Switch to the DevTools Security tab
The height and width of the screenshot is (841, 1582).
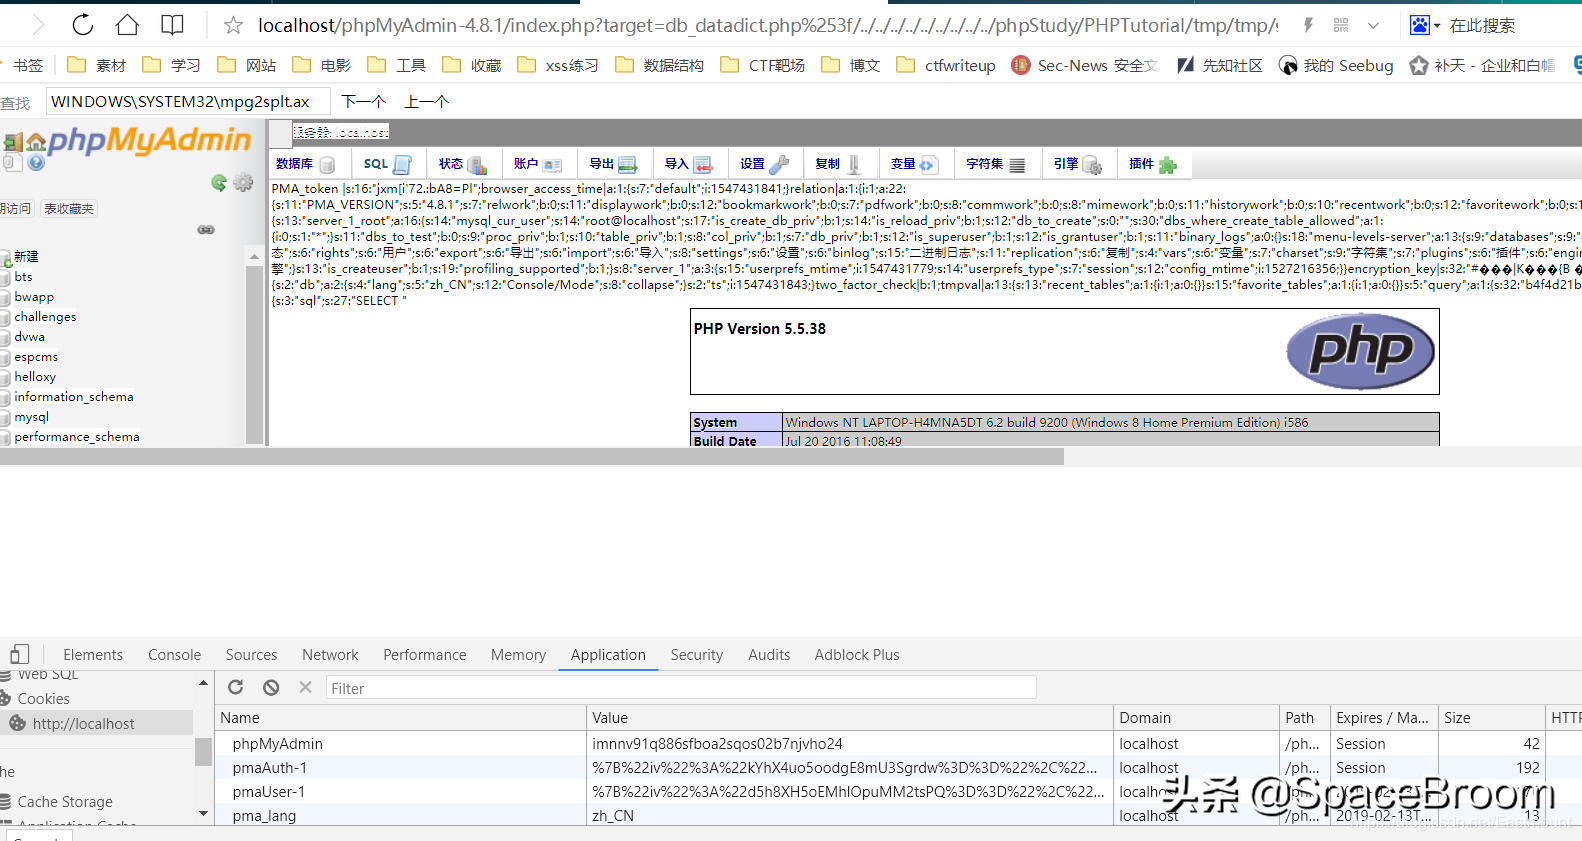coord(696,655)
